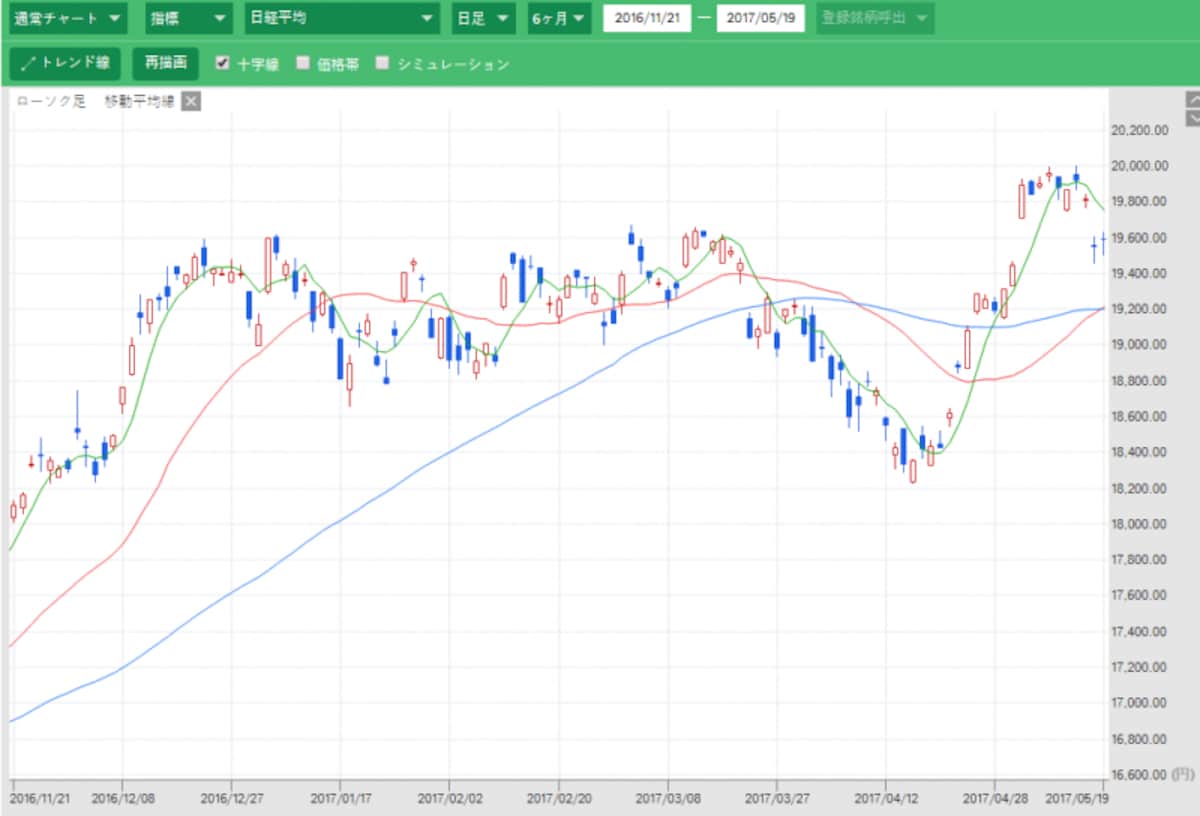The image size is (1200, 816).
Task: Click the end date field 2017/05/19
Action: 760,18
